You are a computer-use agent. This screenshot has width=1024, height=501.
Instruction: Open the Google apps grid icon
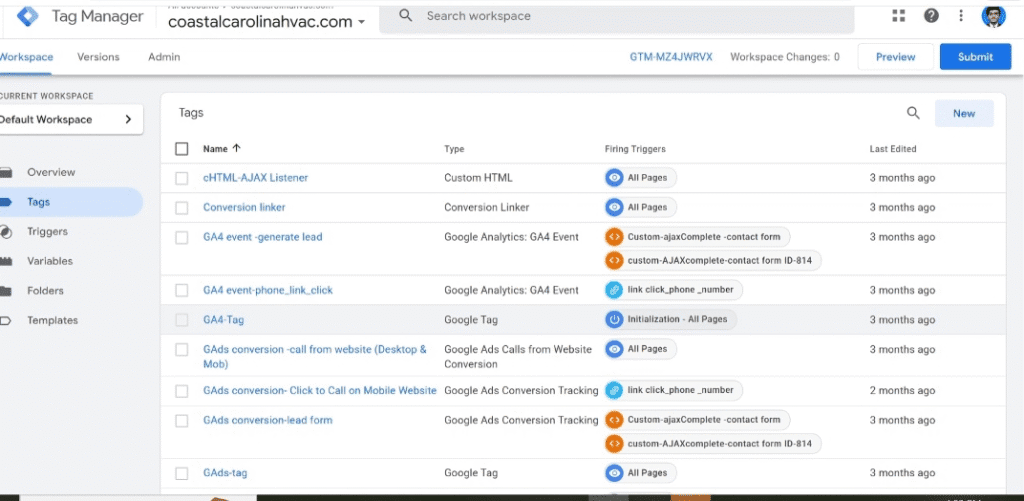(x=899, y=16)
